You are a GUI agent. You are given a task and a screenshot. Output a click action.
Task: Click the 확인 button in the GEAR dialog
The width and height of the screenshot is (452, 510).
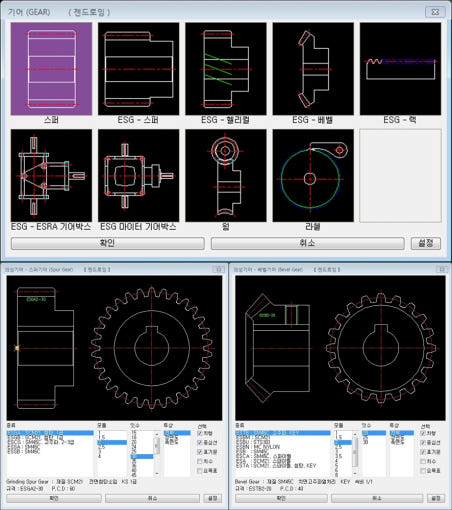point(108,243)
